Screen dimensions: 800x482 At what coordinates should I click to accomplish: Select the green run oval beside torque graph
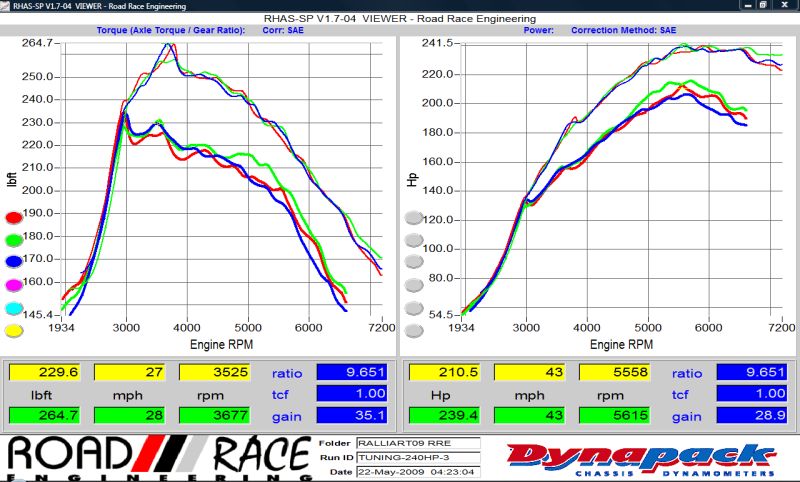tap(15, 239)
